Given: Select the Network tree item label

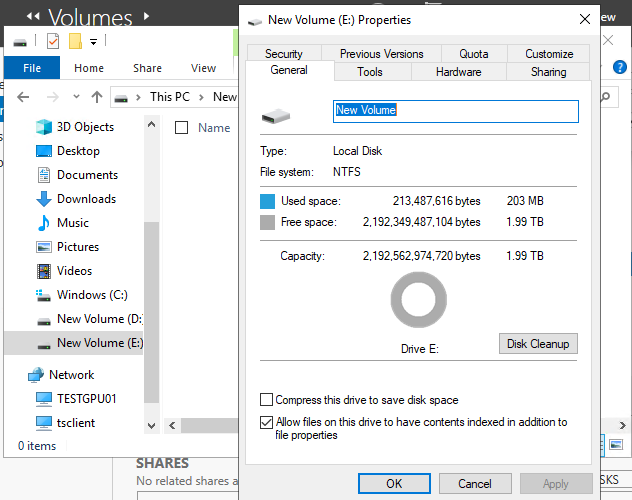Looking at the screenshot, I should pyautogui.click(x=71, y=375).
